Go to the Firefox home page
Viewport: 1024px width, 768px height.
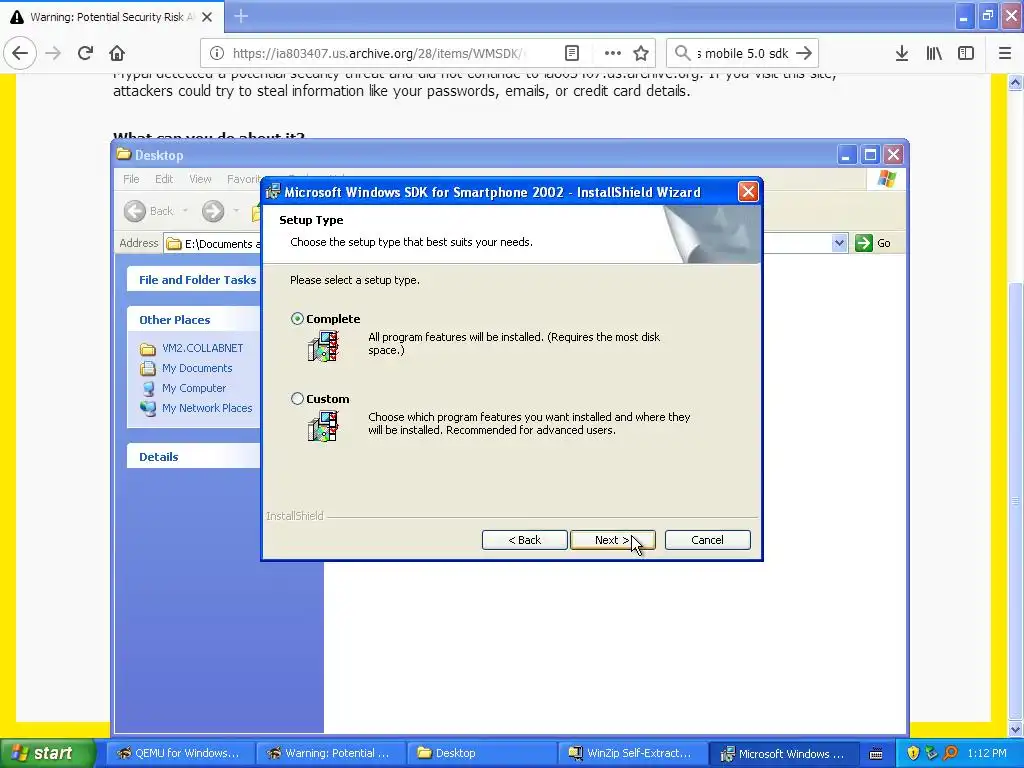pos(116,53)
